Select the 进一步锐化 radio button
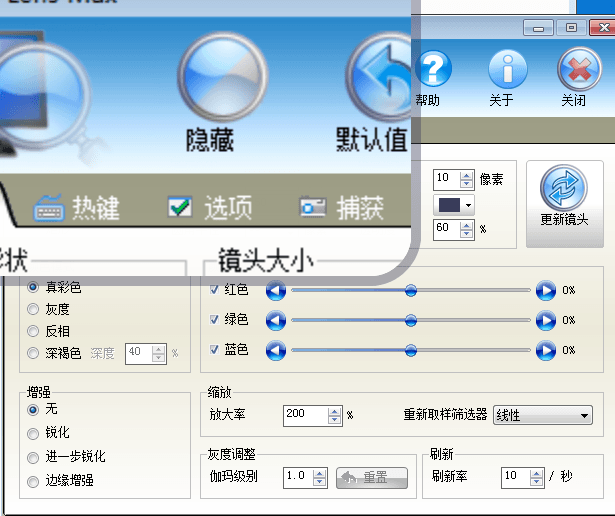Image resolution: width=615 pixels, height=516 pixels. pos(33,458)
